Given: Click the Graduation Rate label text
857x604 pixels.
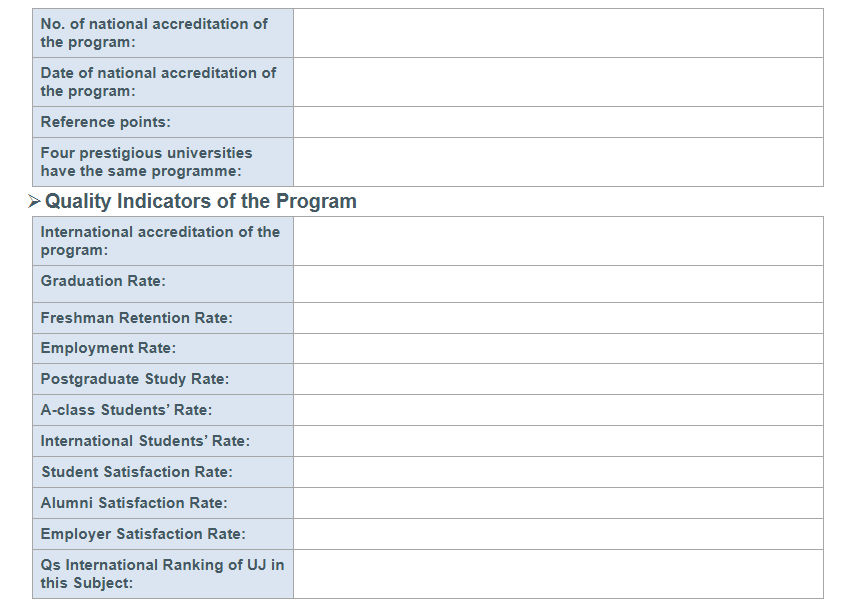Looking at the screenshot, I should 103,281.
